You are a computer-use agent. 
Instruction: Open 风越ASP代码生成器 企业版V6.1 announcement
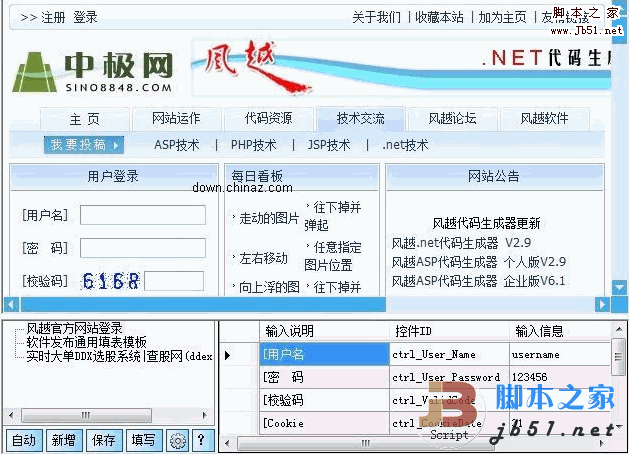pos(478,281)
